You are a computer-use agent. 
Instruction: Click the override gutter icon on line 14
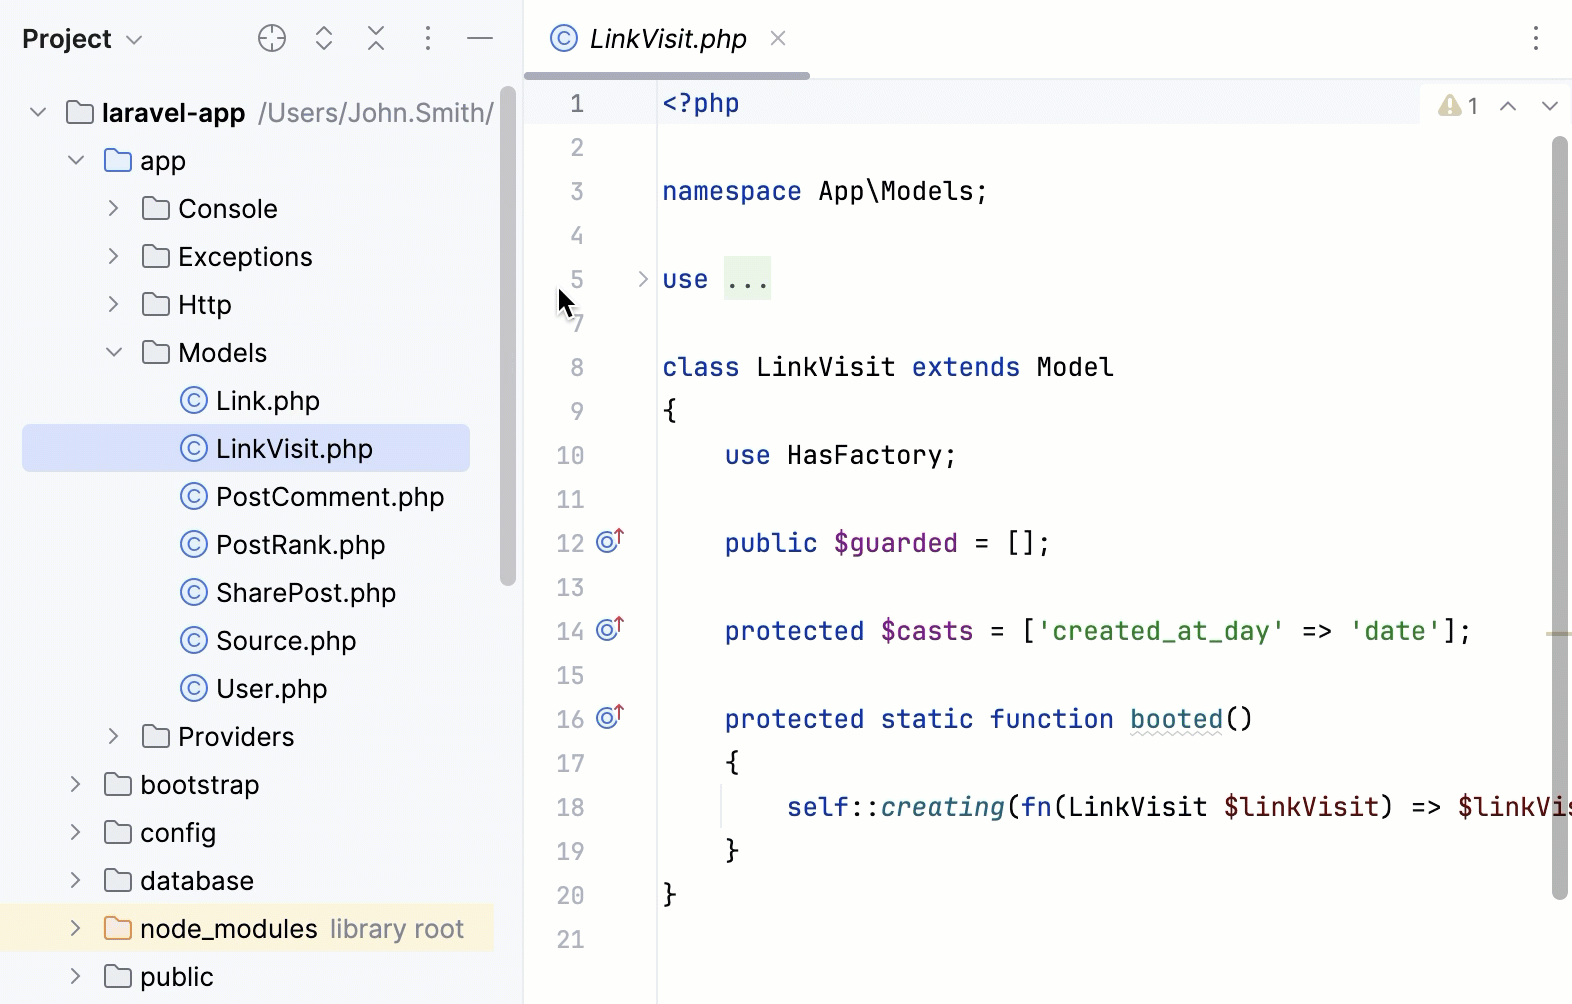[x=609, y=630]
